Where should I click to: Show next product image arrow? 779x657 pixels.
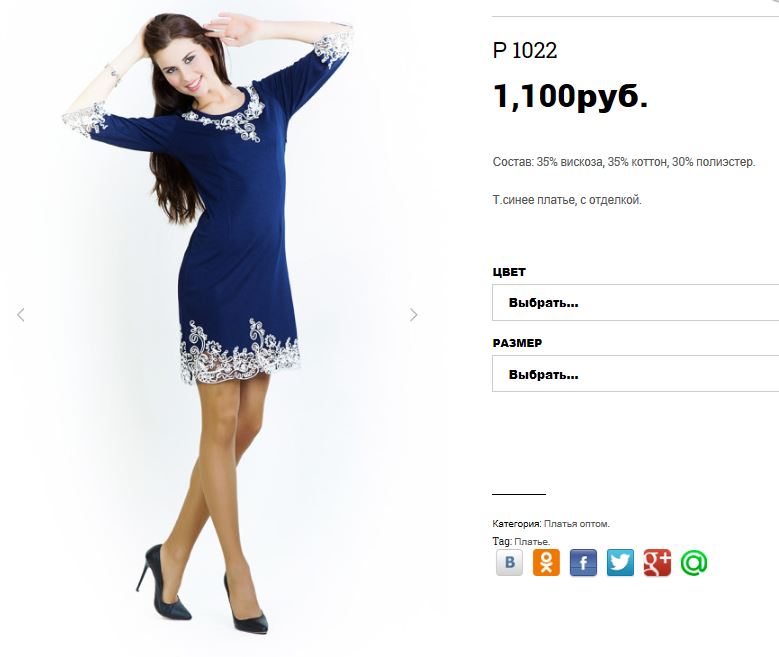click(x=413, y=315)
